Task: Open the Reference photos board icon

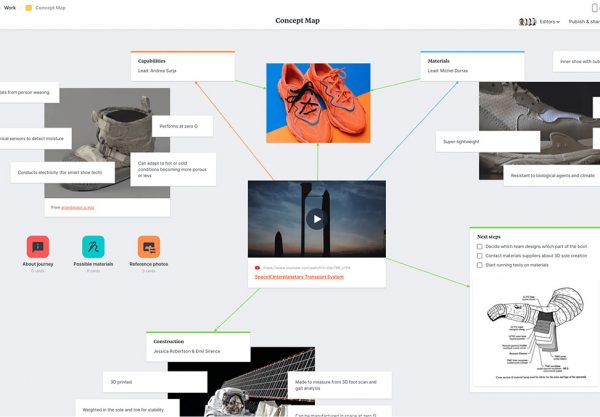Action: pos(149,247)
